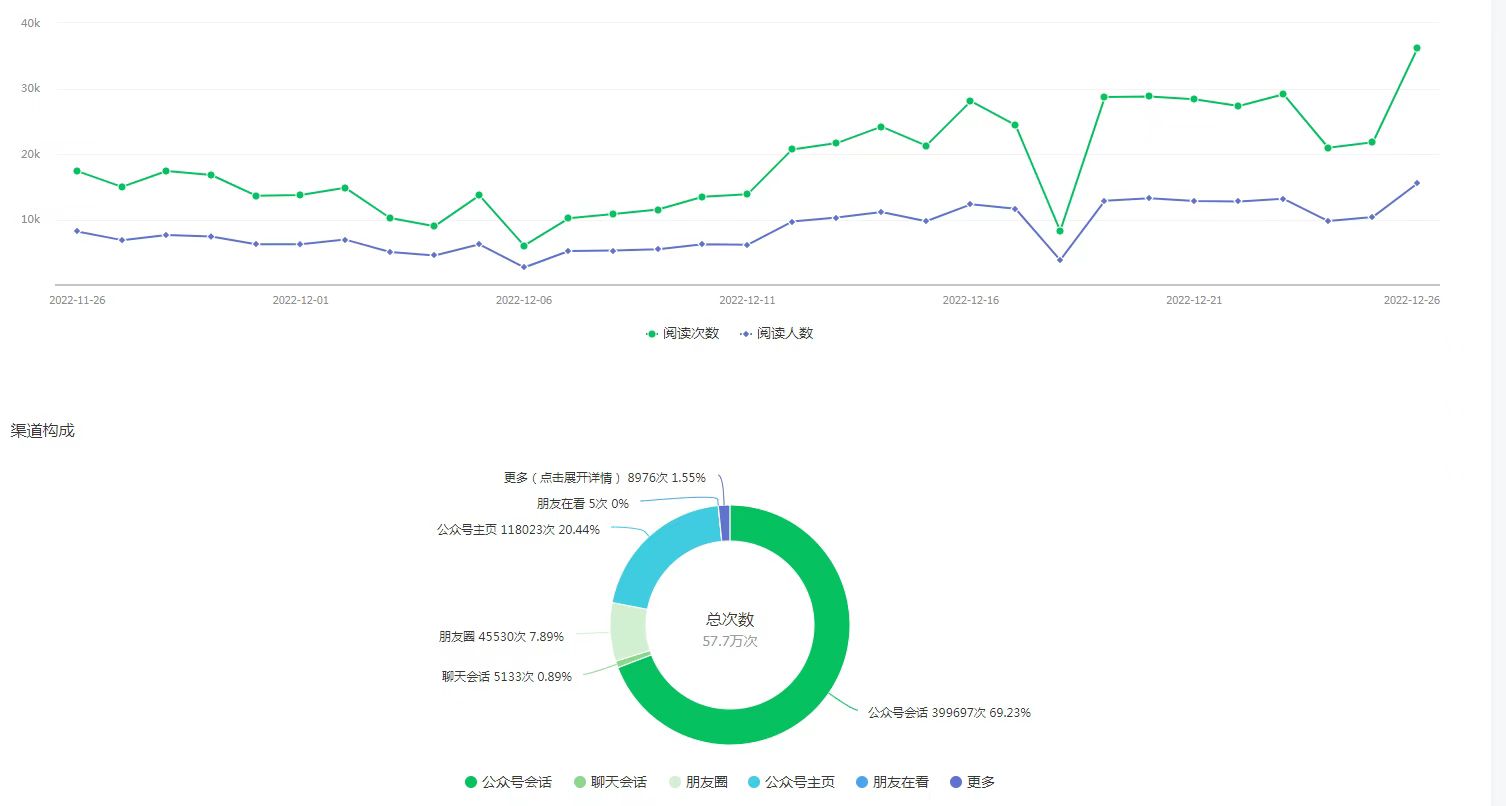1506x806 pixels.
Task: Select the 阅读次数 peak point on 2022-12-26
Action: [1417, 48]
